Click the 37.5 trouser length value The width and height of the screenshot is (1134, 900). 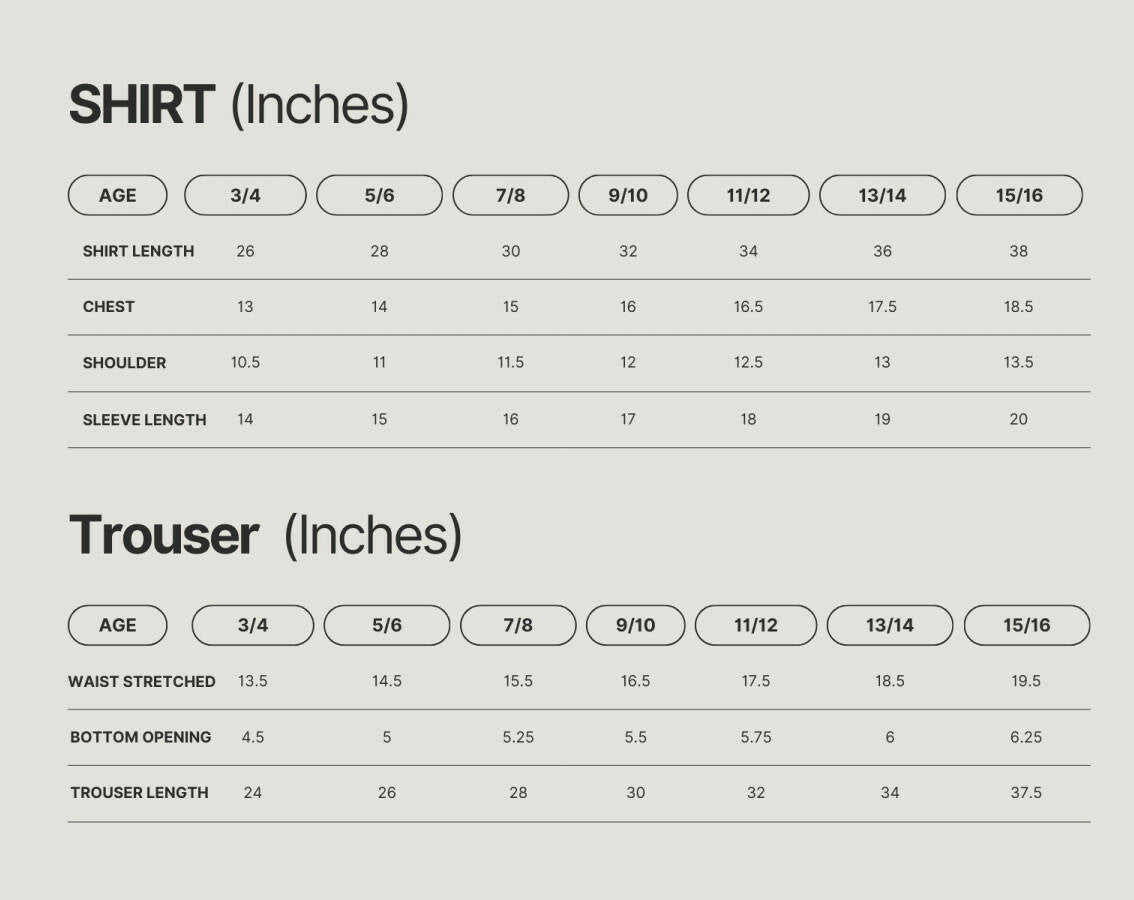point(1026,793)
